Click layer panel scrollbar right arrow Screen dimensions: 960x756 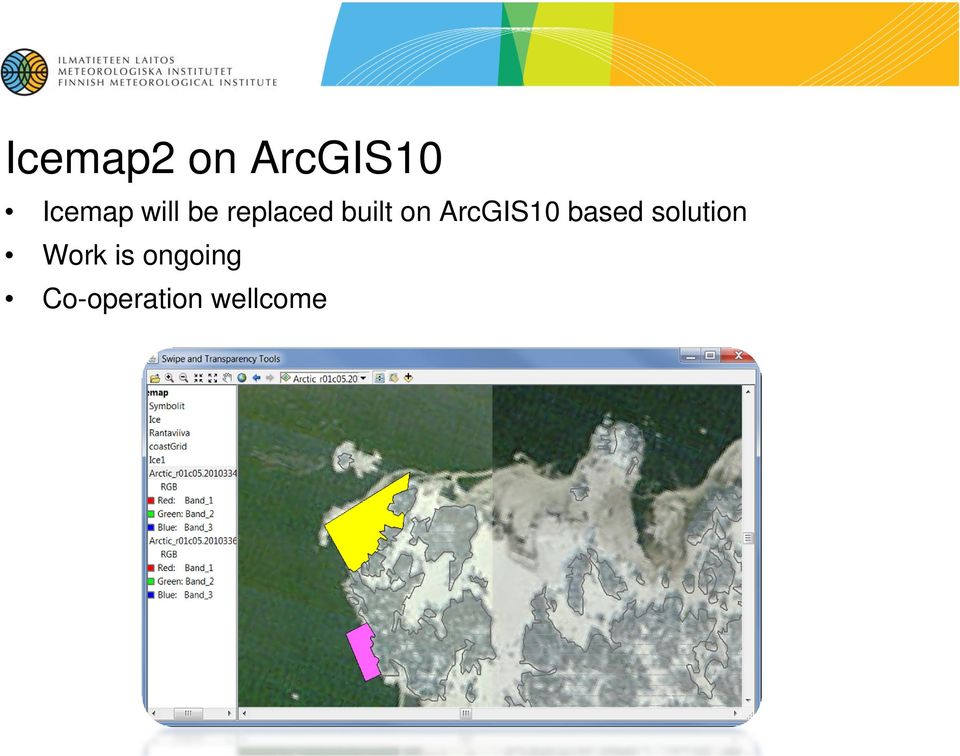[230, 713]
